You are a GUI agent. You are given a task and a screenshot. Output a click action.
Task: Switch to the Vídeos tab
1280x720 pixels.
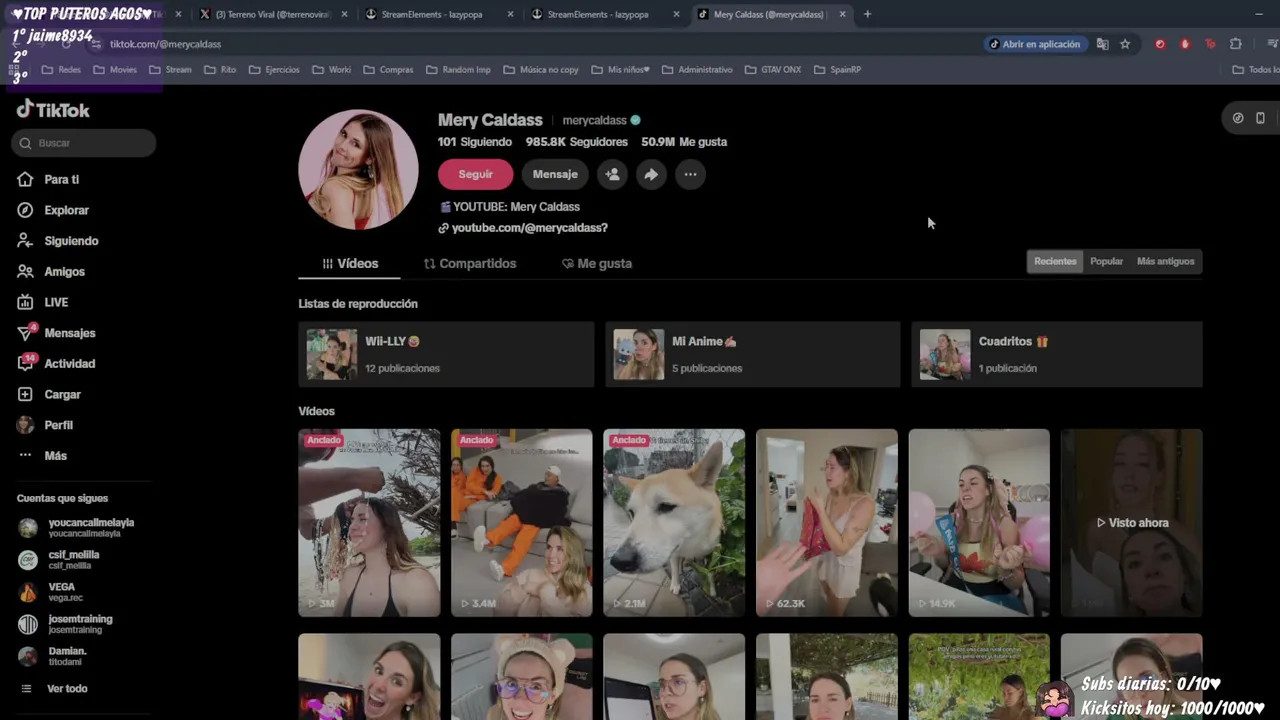pyautogui.click(x=350, y=264)
